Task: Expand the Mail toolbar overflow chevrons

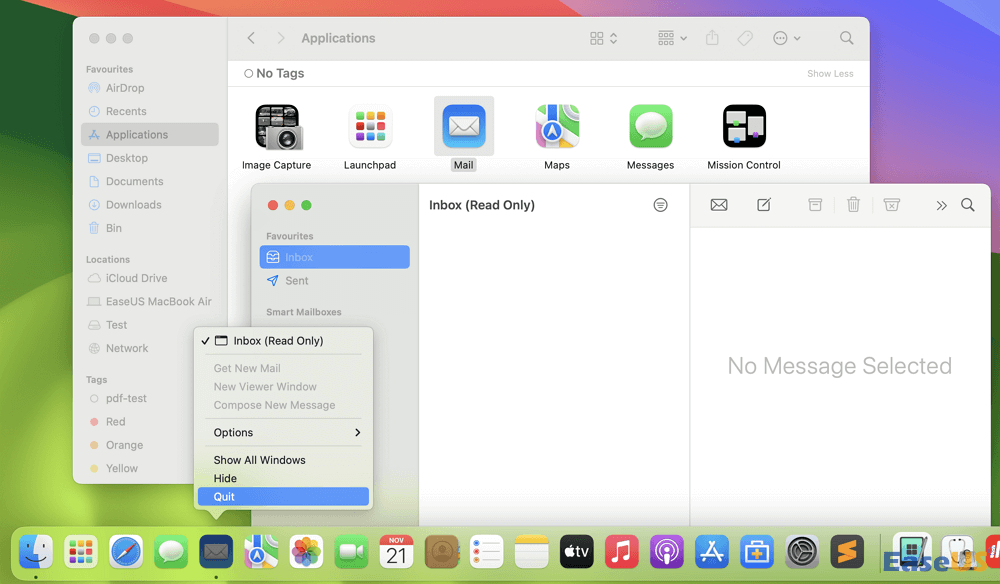Action: (941, 205)
